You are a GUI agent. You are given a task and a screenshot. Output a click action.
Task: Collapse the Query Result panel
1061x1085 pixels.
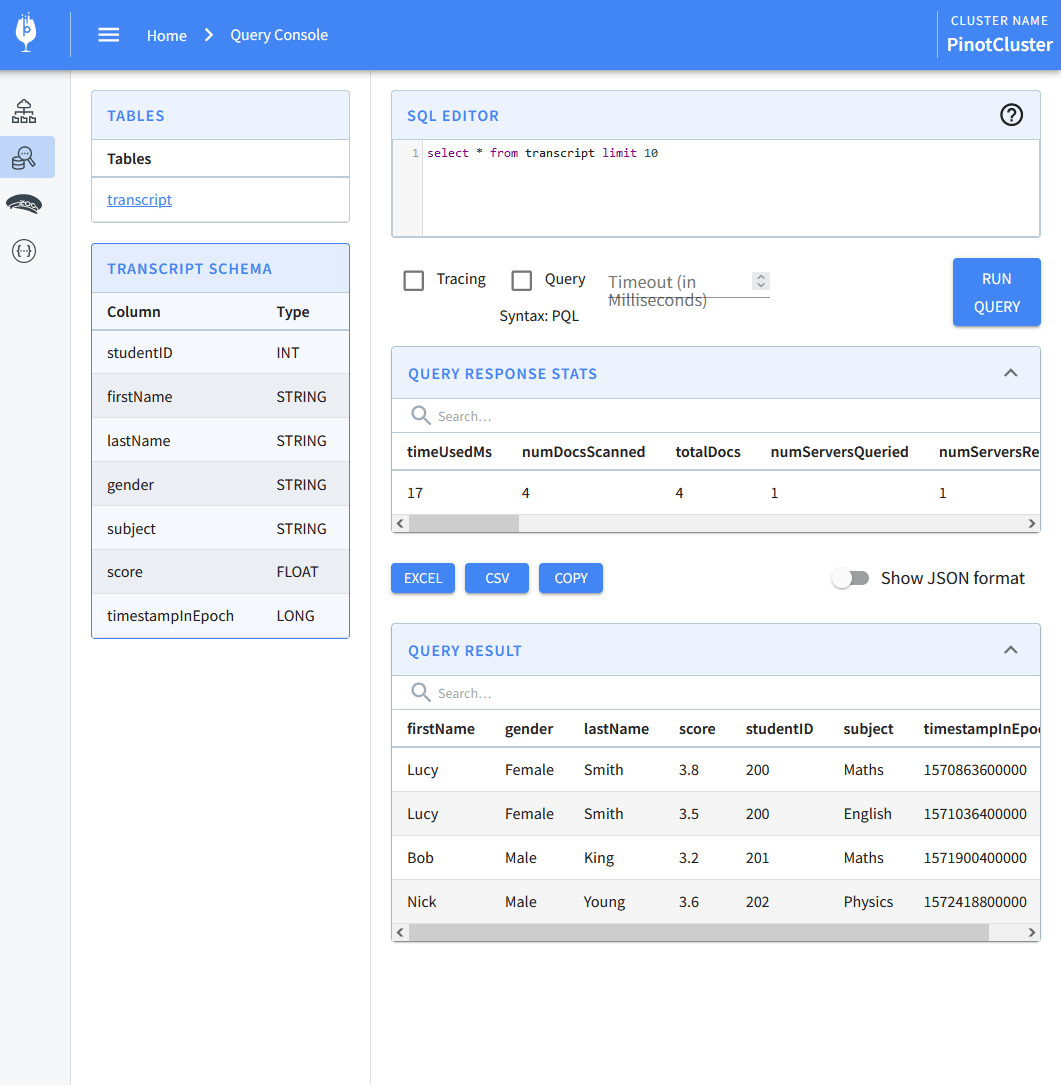tap(1010, 650)
